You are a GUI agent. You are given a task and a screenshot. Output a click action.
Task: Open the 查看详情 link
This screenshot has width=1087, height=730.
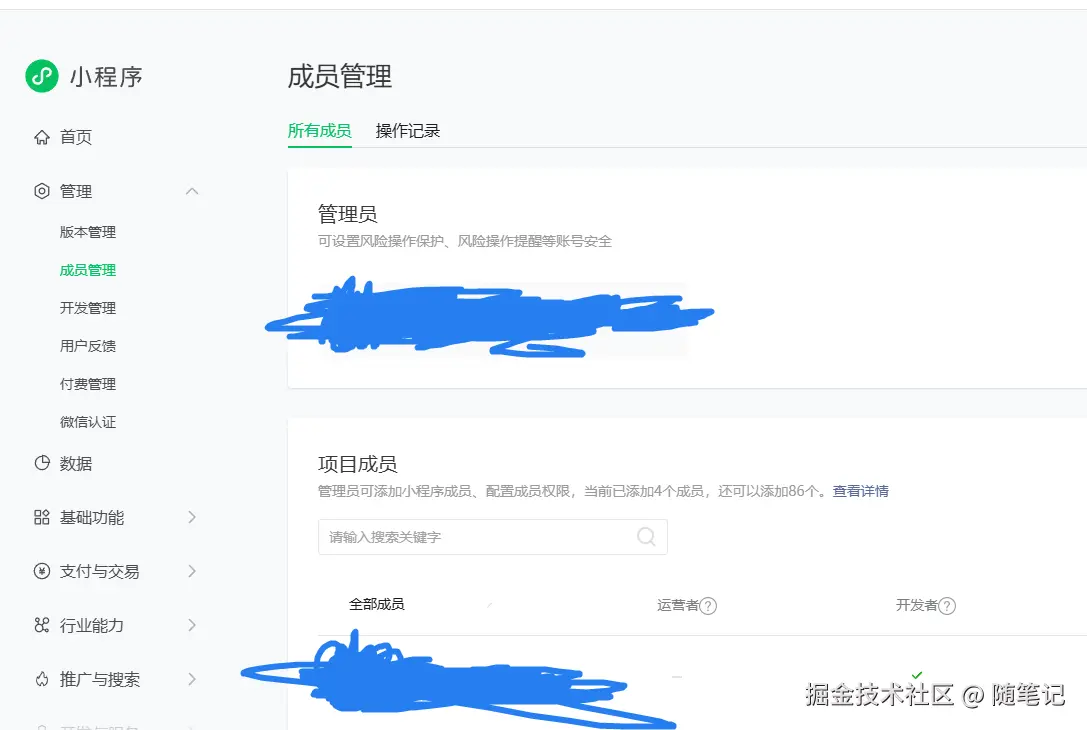coord(860,491)
